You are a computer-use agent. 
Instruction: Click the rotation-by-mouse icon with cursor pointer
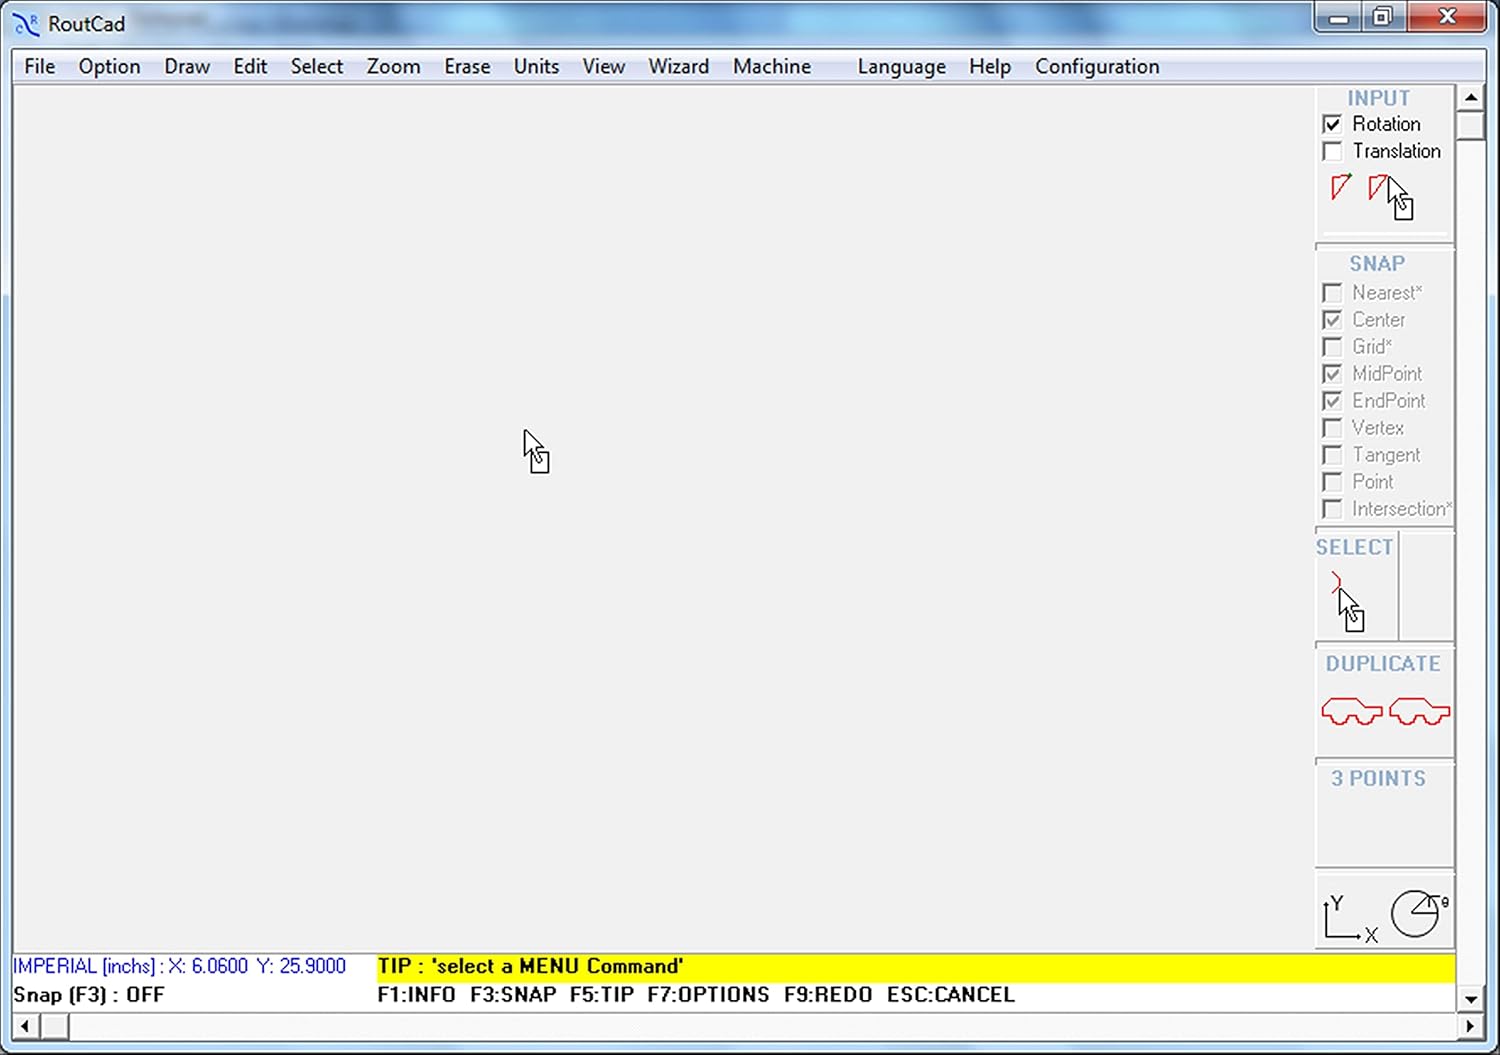click(x=1391, y=196)
